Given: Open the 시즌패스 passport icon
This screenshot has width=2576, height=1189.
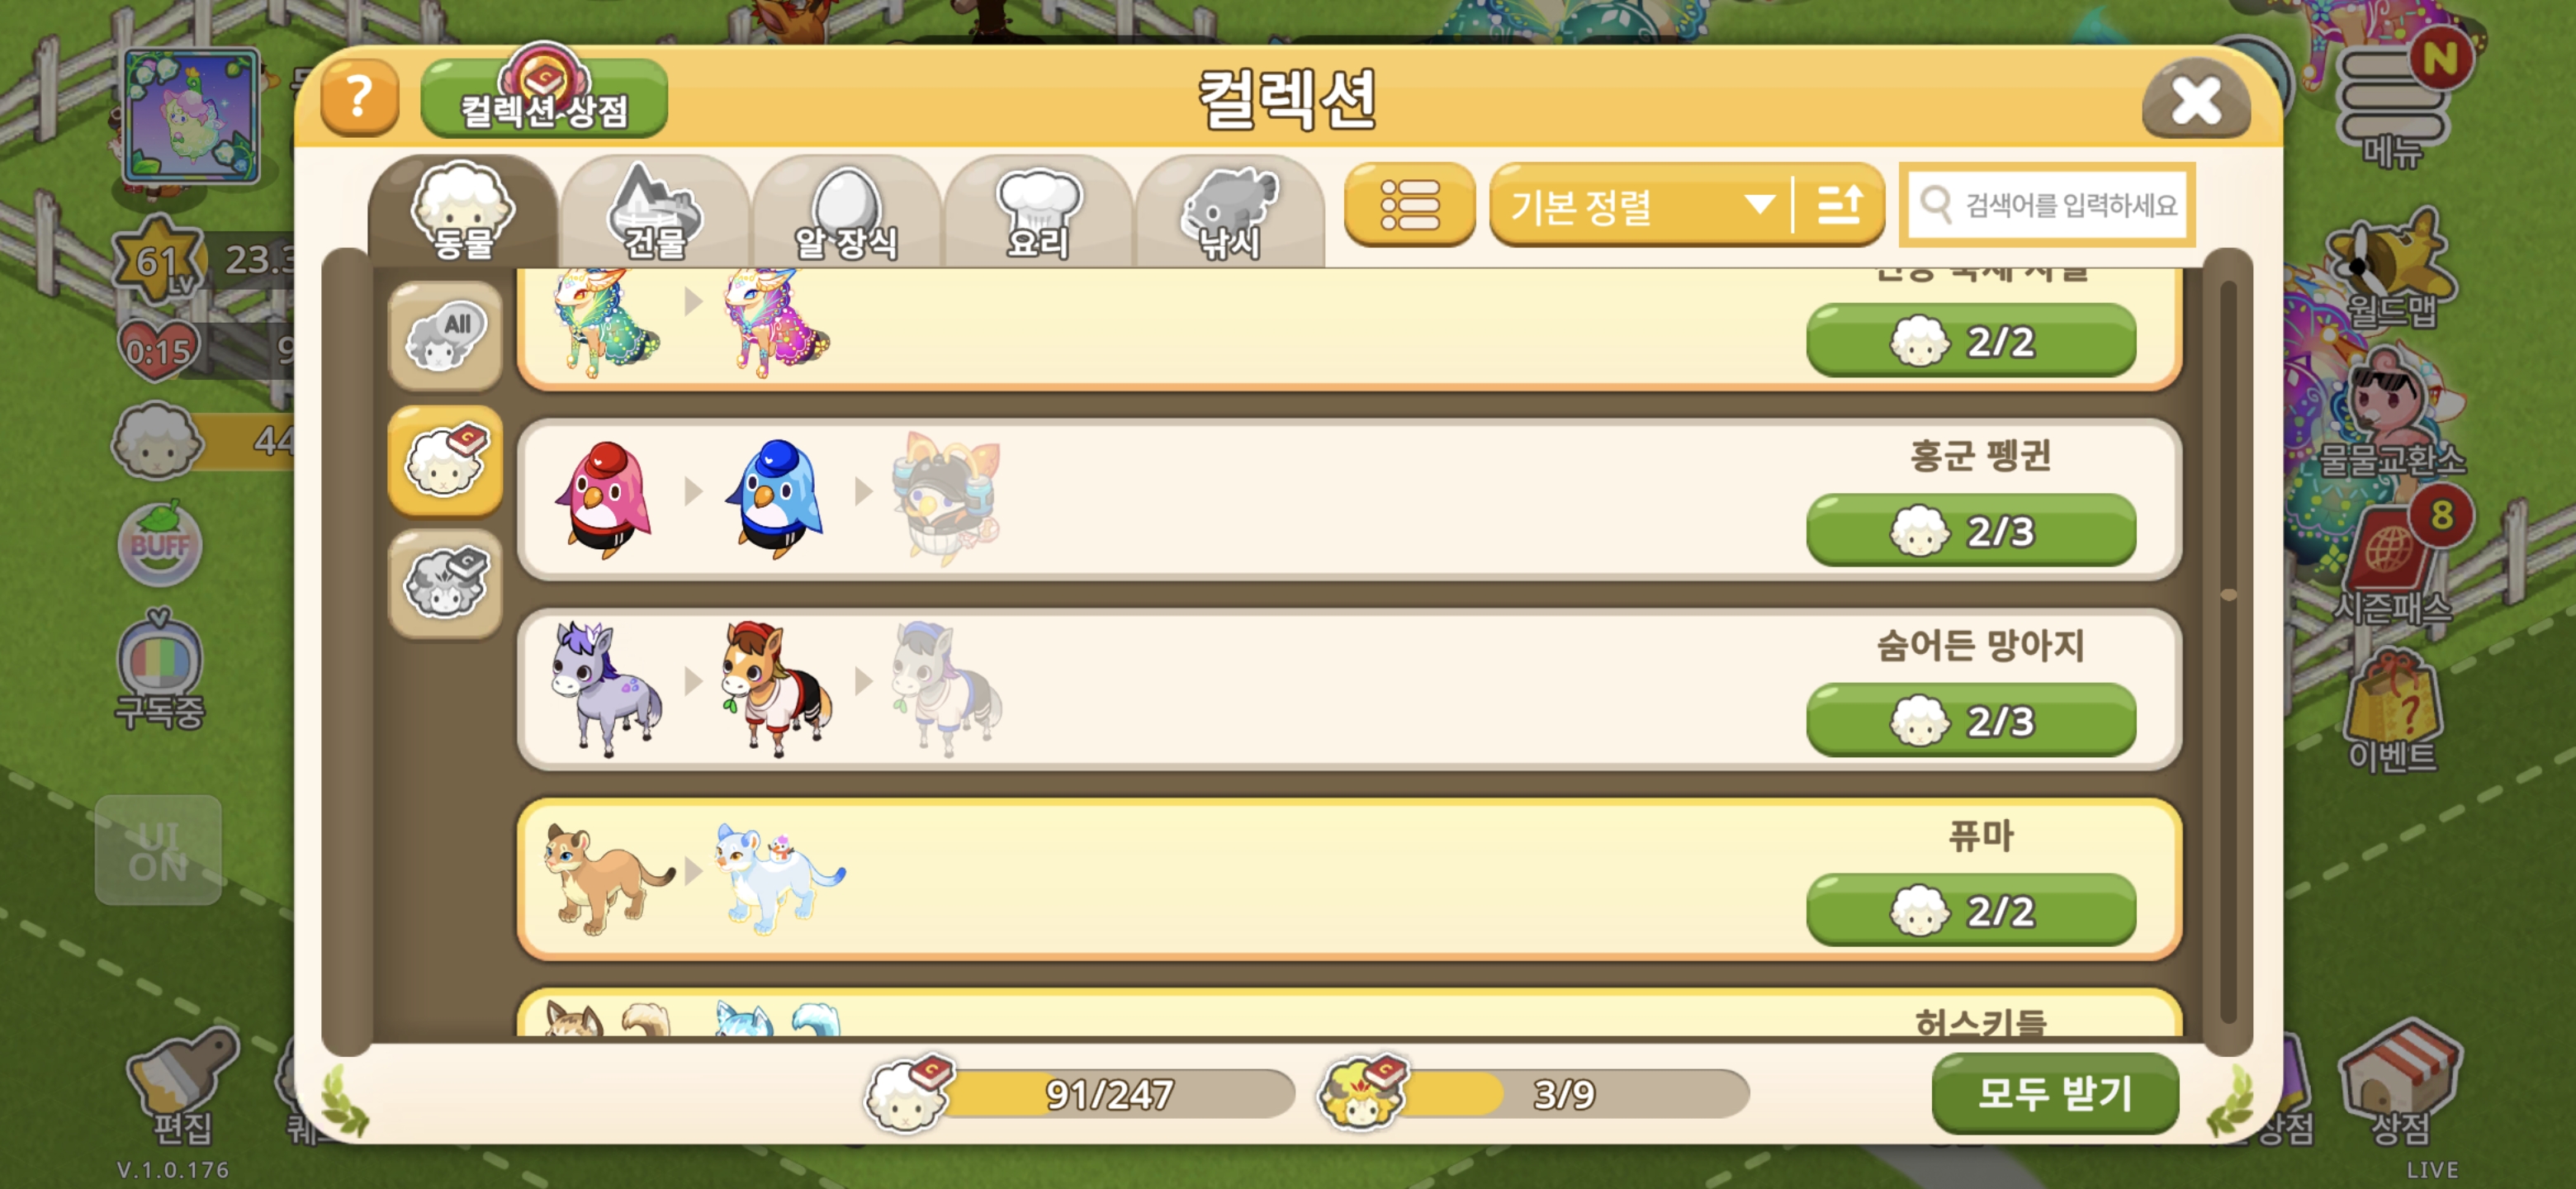Looking at the screenshot, I should pos(2393,558).
